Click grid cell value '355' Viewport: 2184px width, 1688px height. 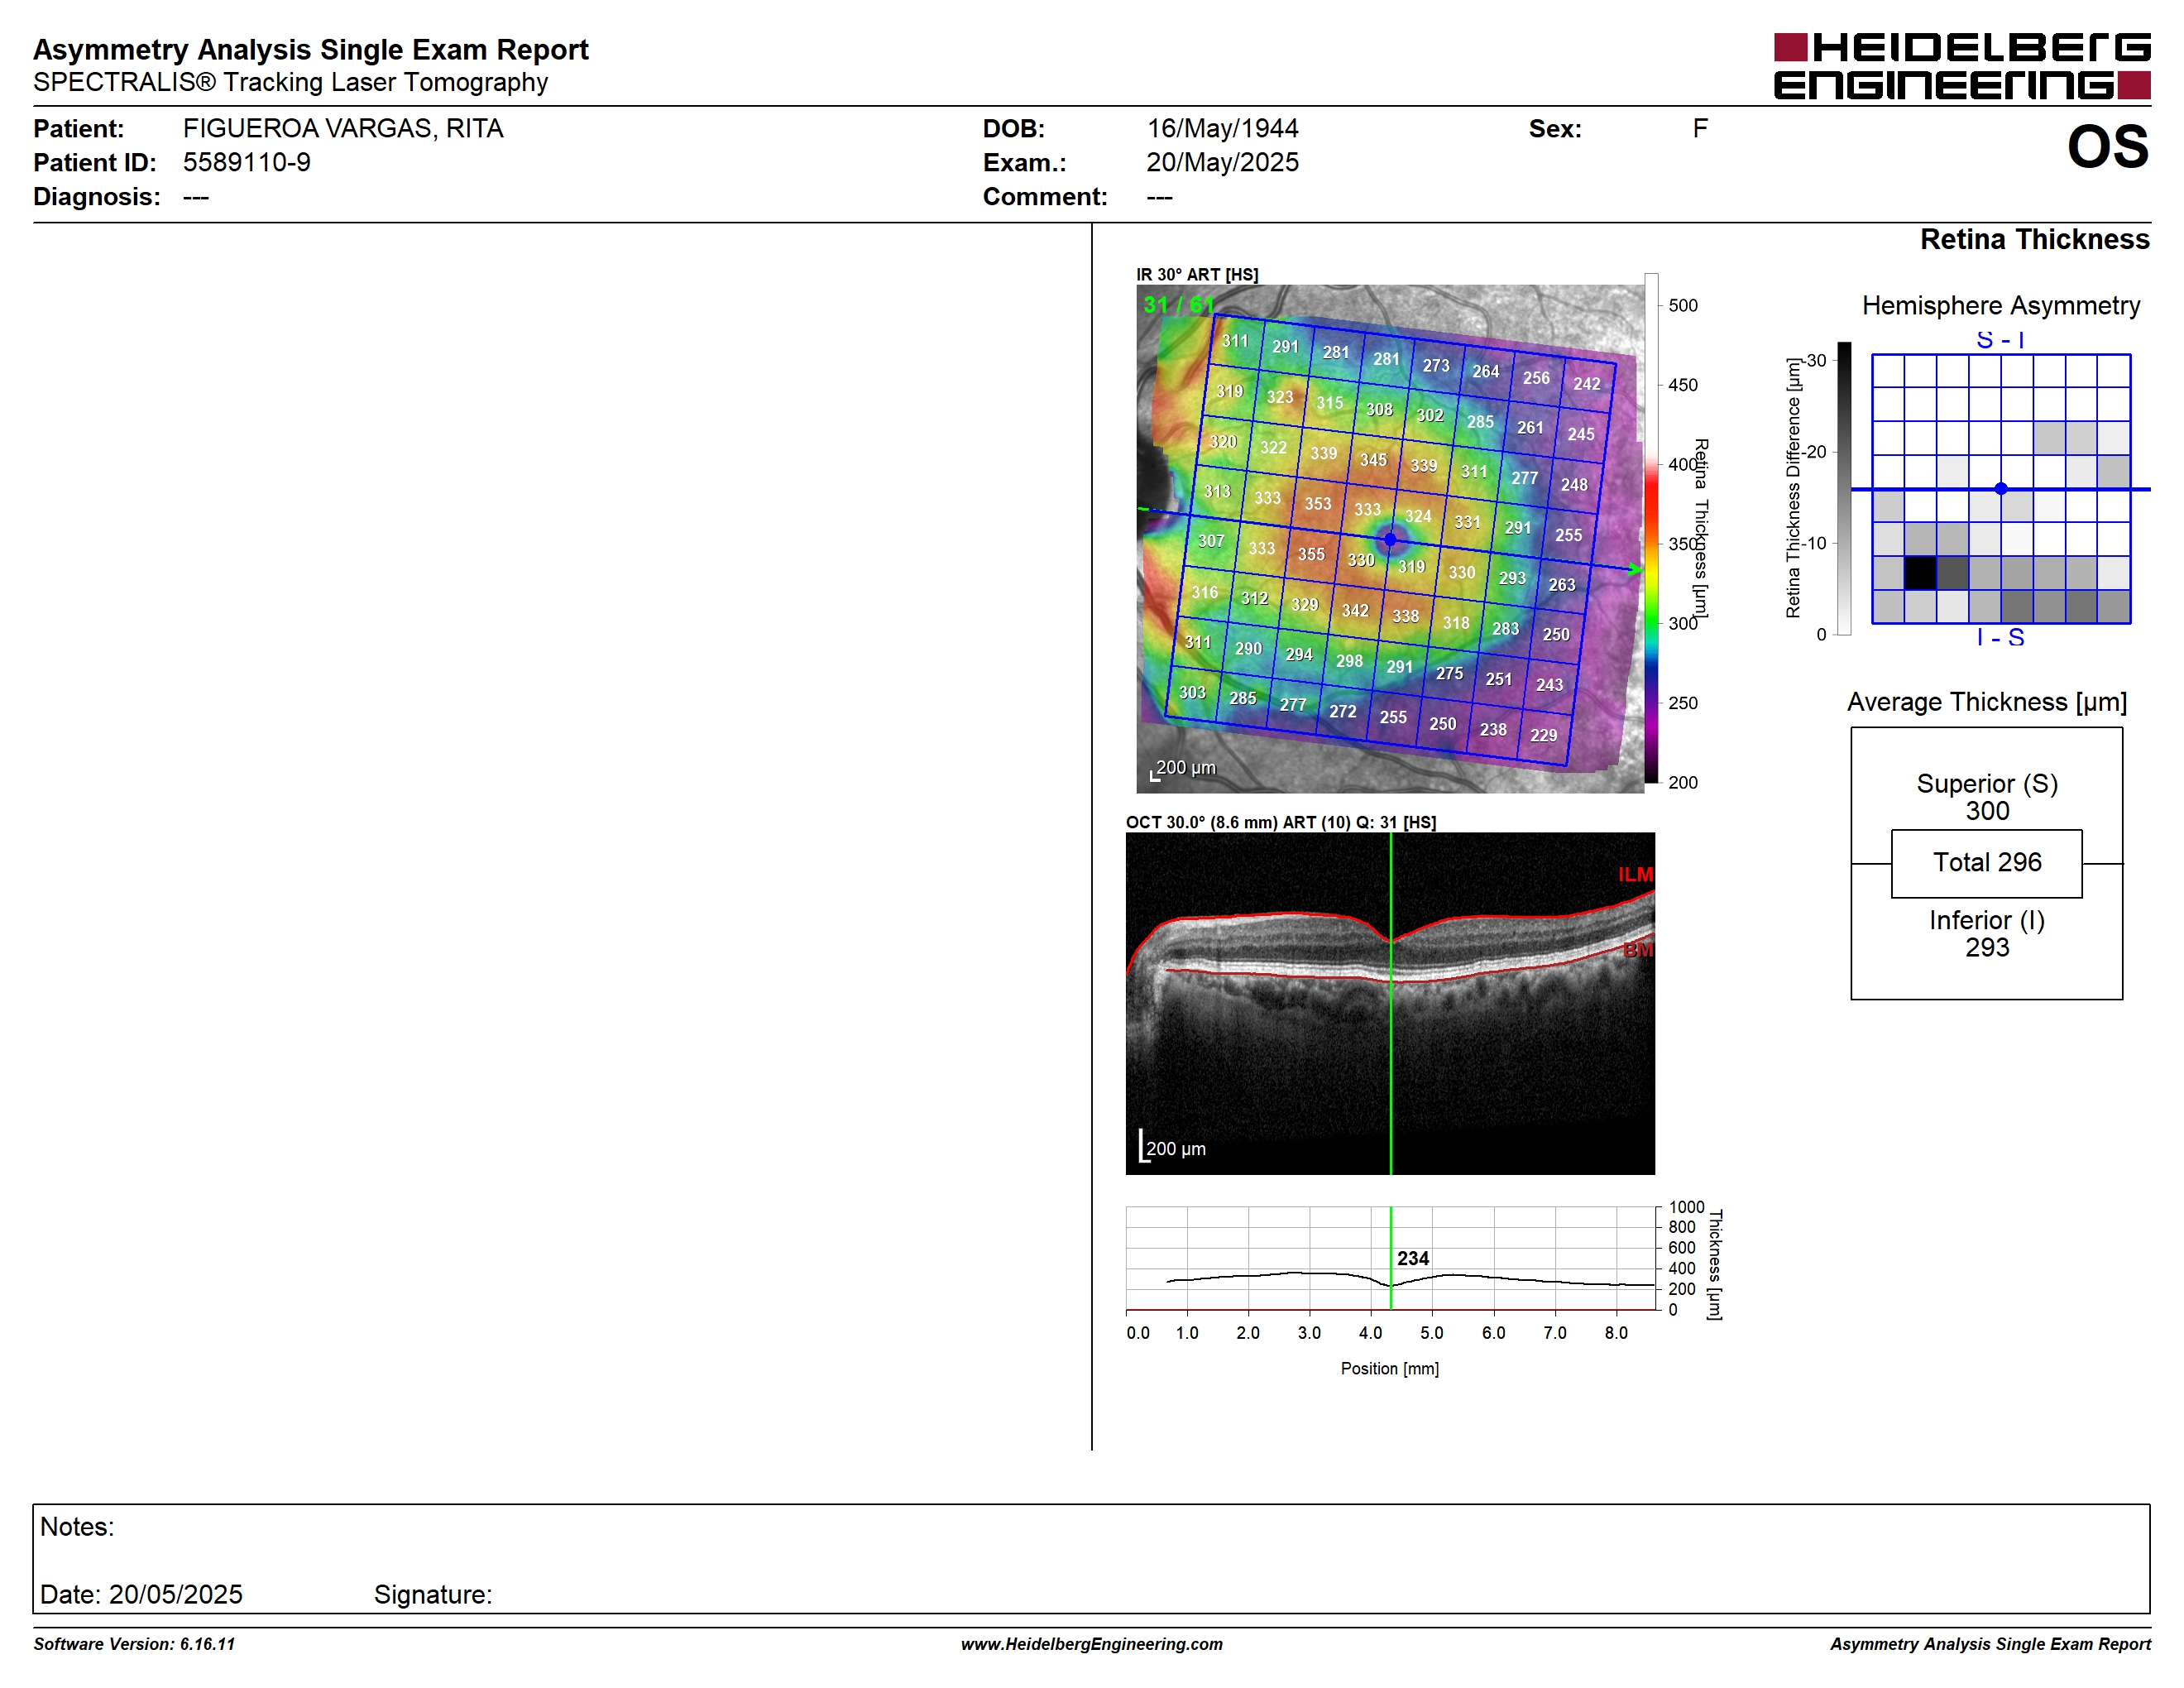[x=1311, y=554]
